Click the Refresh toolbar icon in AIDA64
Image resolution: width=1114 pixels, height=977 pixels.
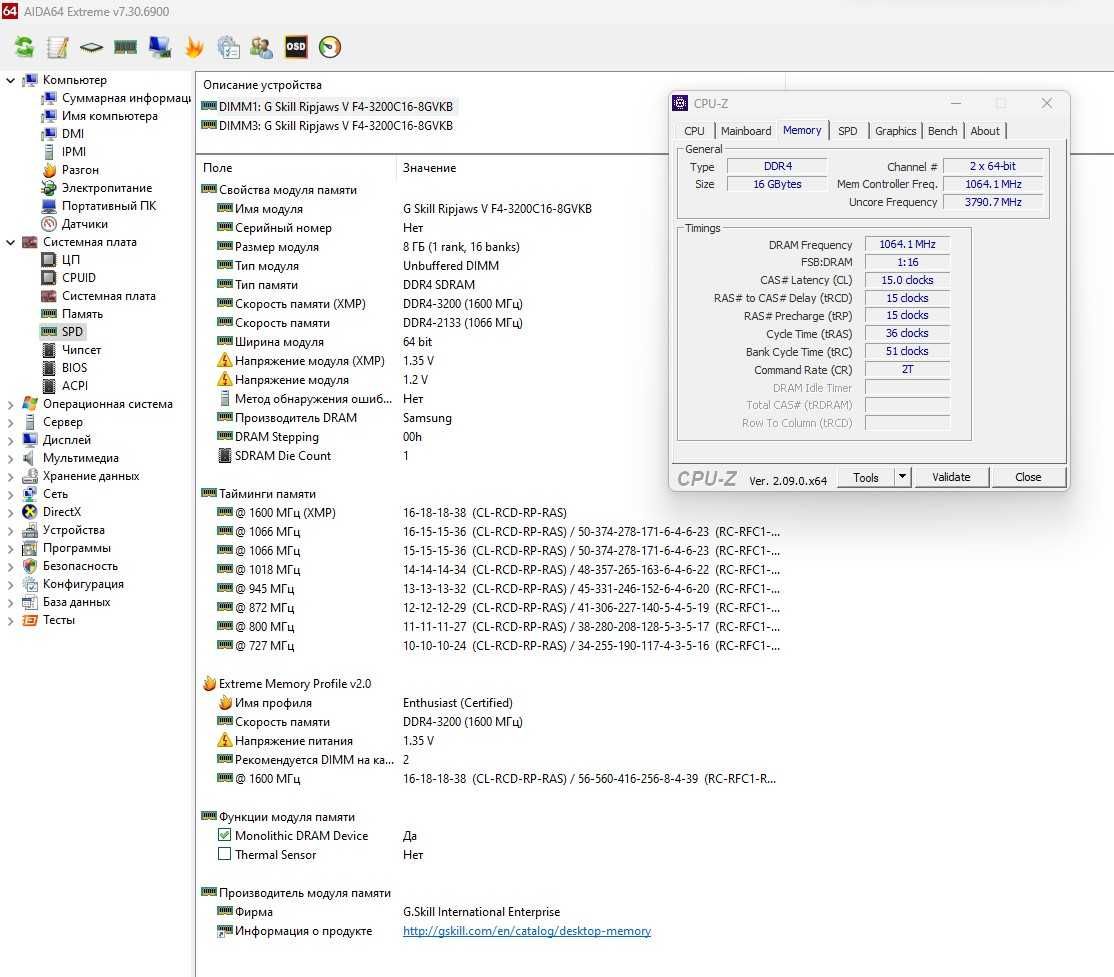coord(24,47)
